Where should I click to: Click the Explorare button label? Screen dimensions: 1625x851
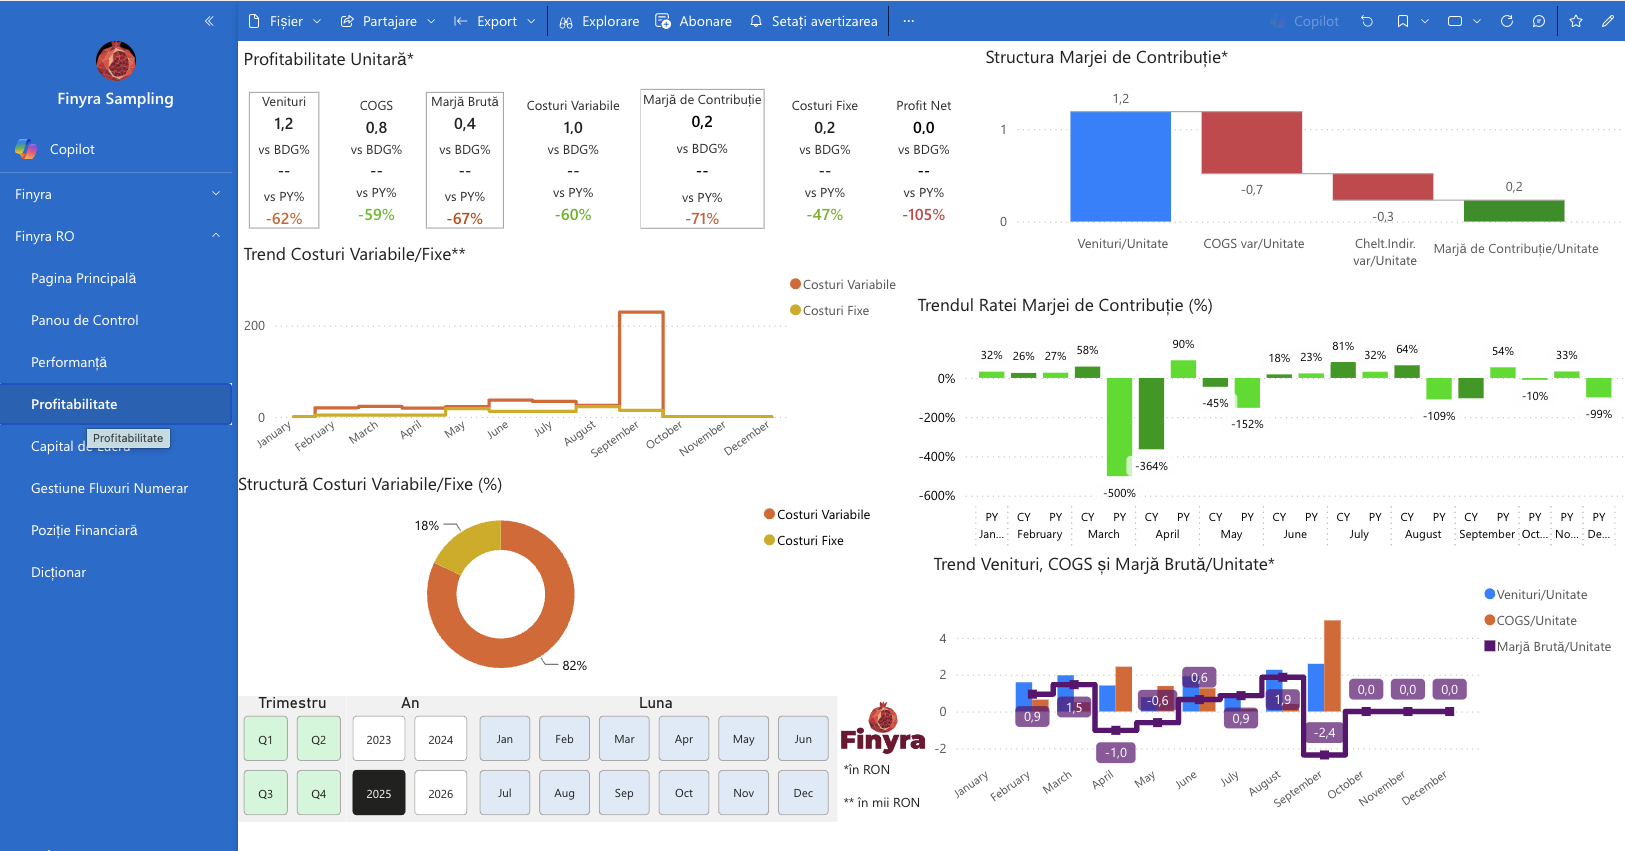pyautogui.click(x=610, y=21)
